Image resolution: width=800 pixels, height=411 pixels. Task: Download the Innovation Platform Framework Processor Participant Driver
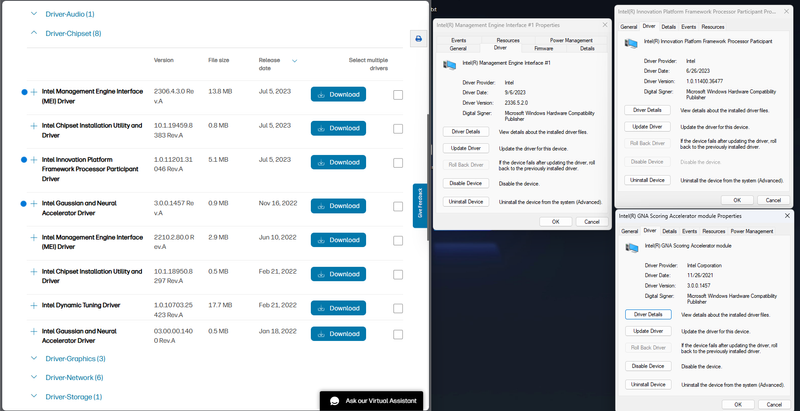tap(338, 162)
